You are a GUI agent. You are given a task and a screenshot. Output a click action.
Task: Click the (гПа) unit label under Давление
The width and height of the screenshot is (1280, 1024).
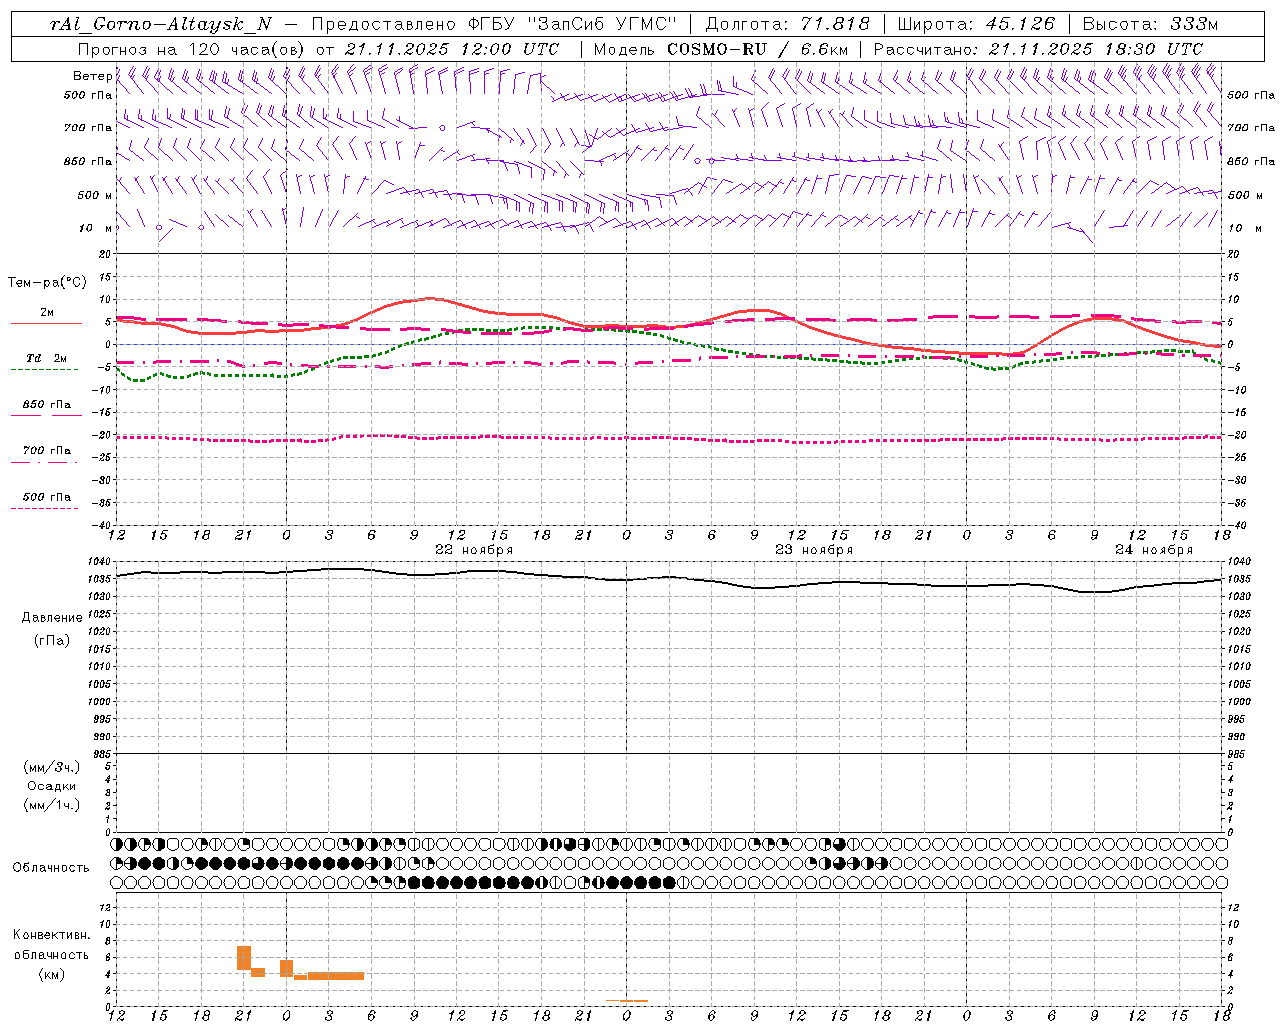click(x=52, y=641)
